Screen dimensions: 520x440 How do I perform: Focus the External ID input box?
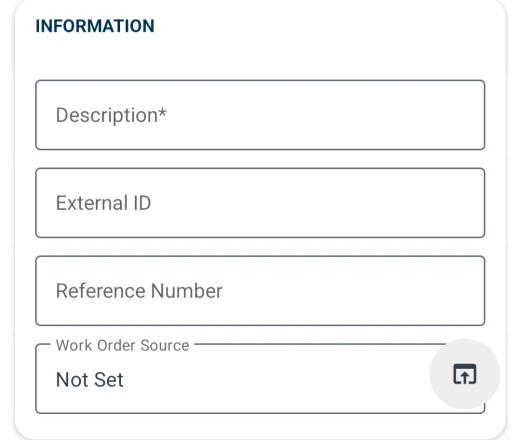[260, 203]
